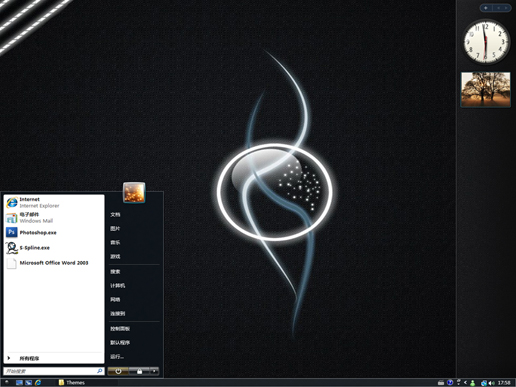Click the sidebar add gadget plus button
The width and height of the screenshot is (516, 387).
[x=486, y=8]
